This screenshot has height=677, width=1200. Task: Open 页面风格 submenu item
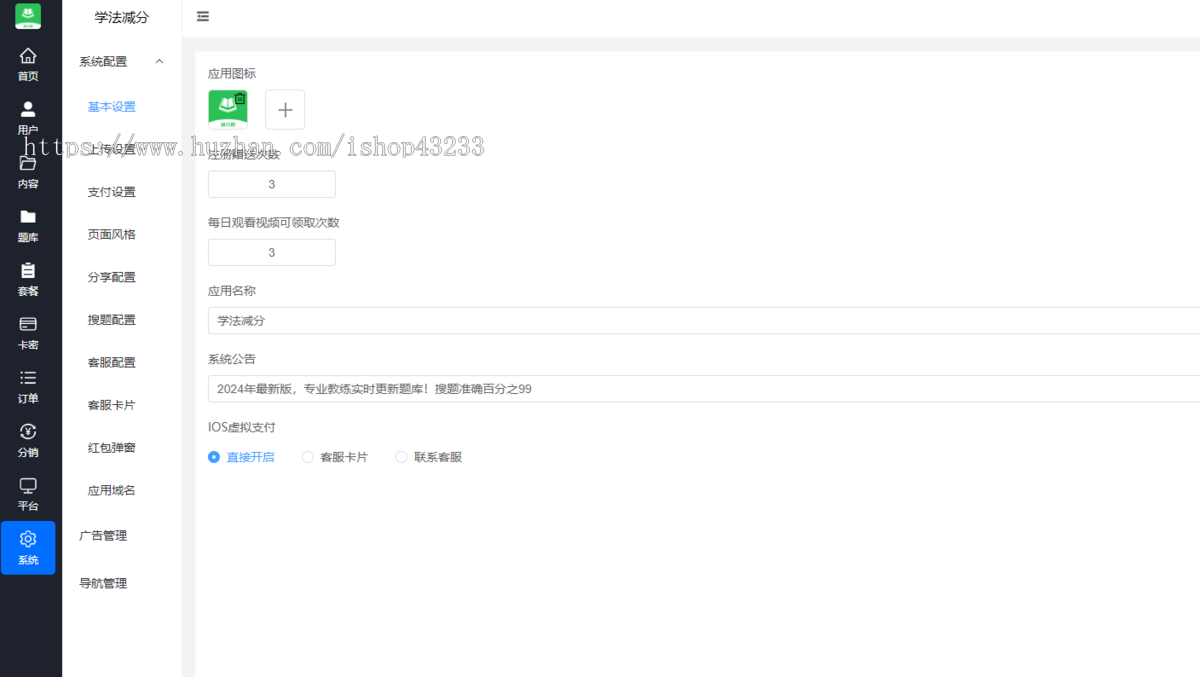112,235
